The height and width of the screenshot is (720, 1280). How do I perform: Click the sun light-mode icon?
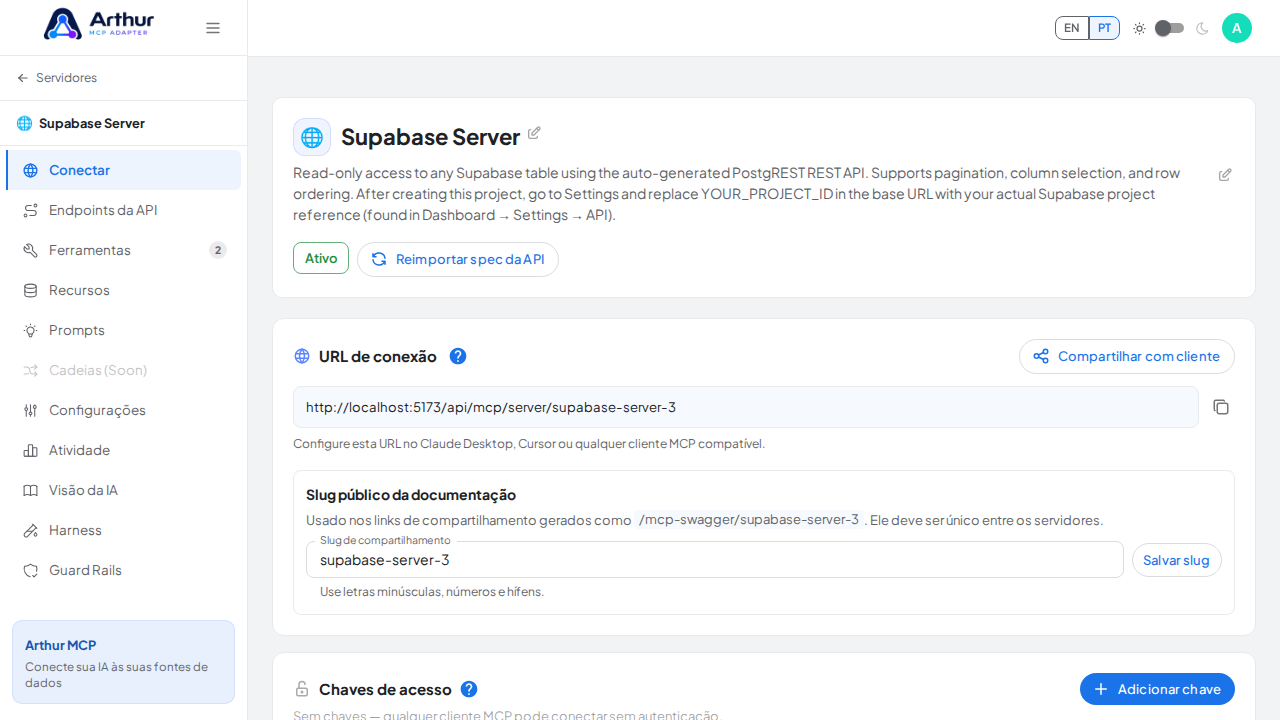(x=1139, y=28)
